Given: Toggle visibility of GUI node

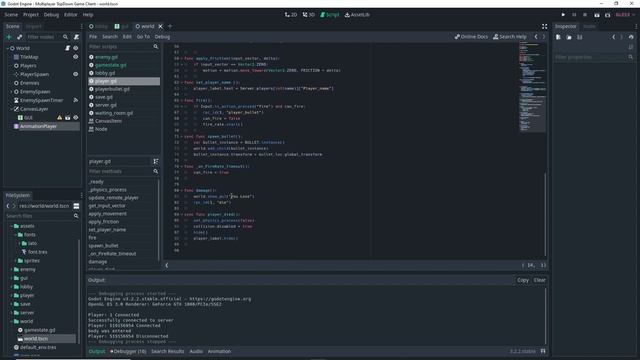Looking at the screenshot, I should click(x=76, y=118).
